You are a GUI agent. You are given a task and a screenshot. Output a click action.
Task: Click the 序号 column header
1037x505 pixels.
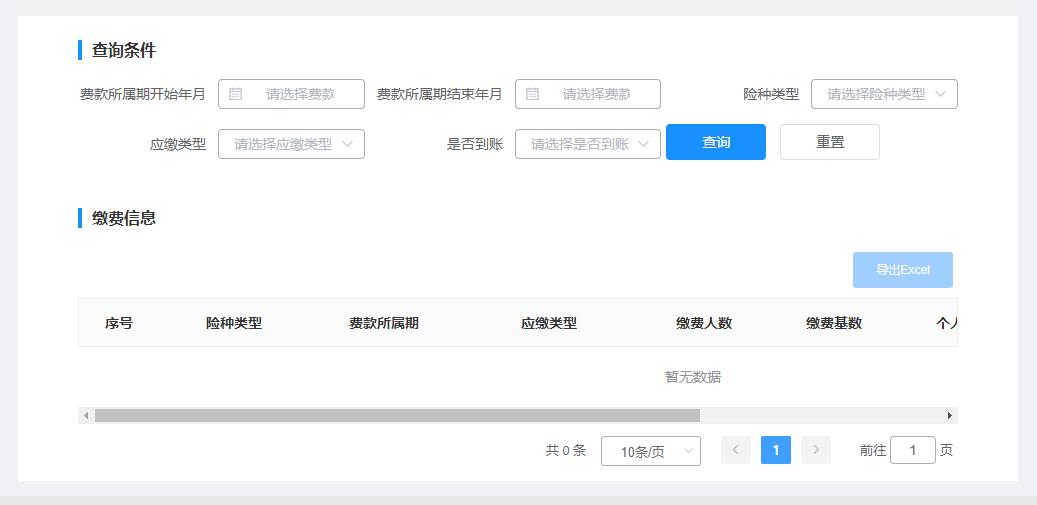[x=119, y=323]
